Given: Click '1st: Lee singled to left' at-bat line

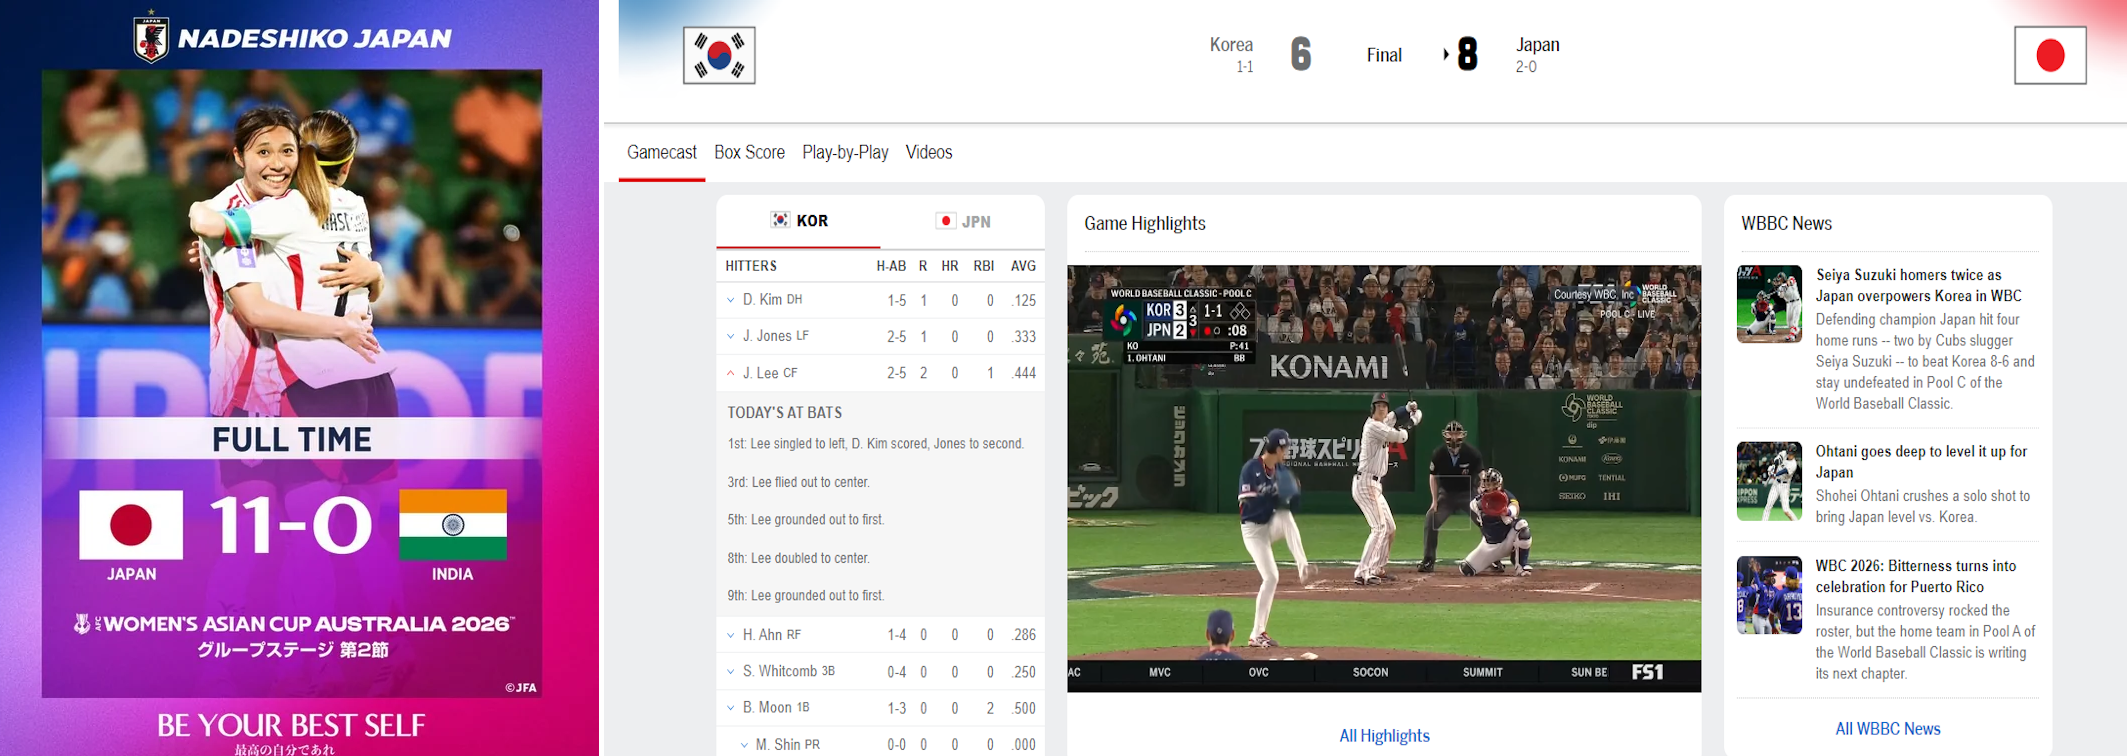Looking at the screenshot, I should 875,444.
